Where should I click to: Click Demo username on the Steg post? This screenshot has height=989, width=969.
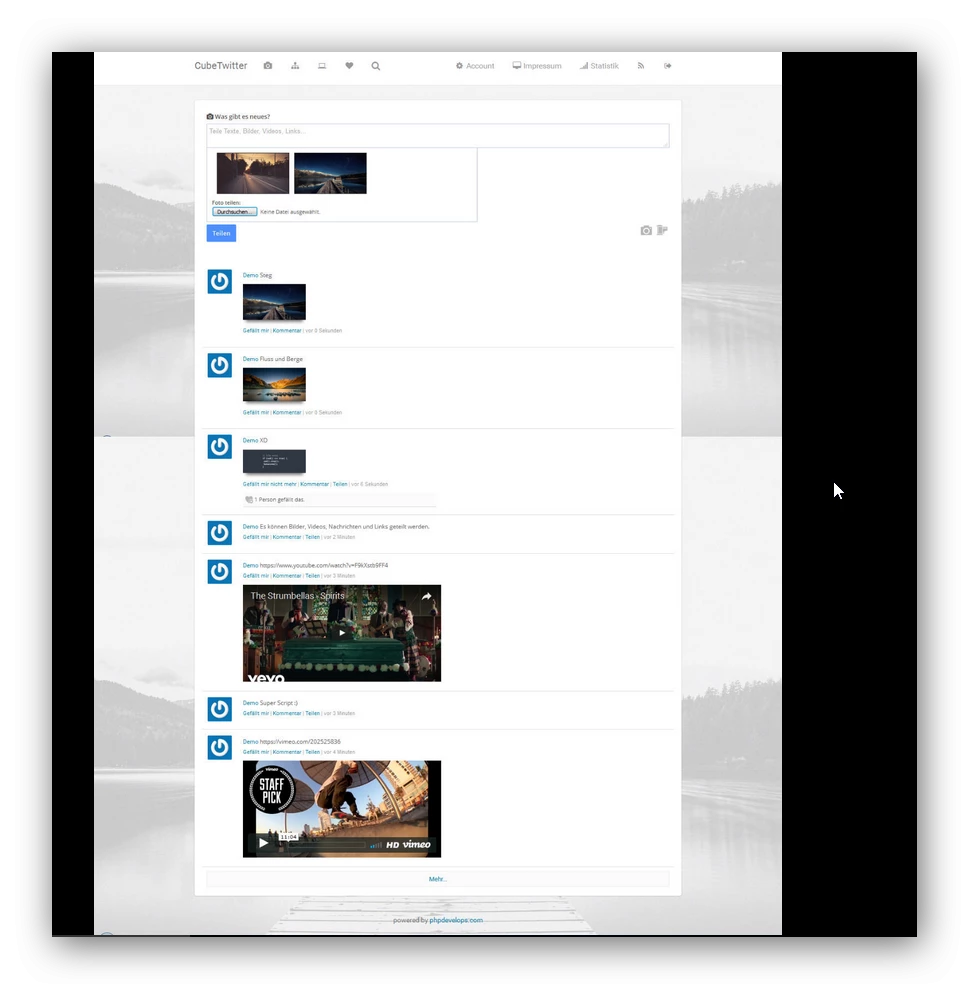[250, 275]
